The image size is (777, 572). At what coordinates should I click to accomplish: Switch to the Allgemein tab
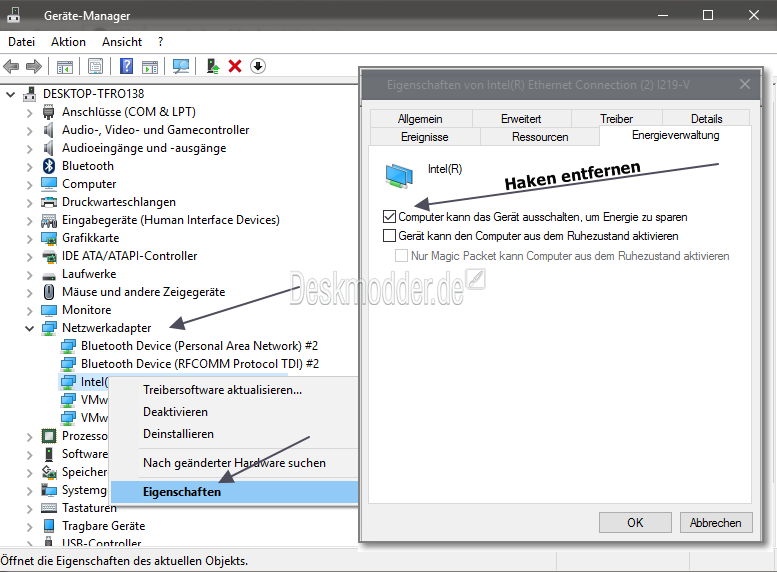[420, 119]
